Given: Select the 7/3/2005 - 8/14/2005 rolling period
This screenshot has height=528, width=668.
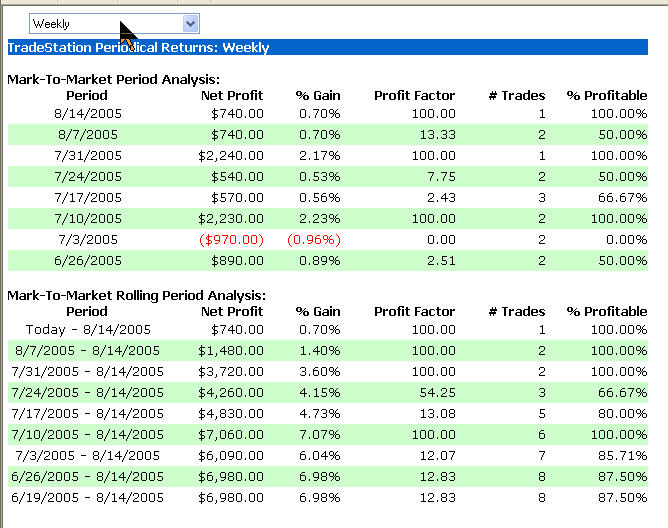Looking at the screenshot, I should (87, 456).
